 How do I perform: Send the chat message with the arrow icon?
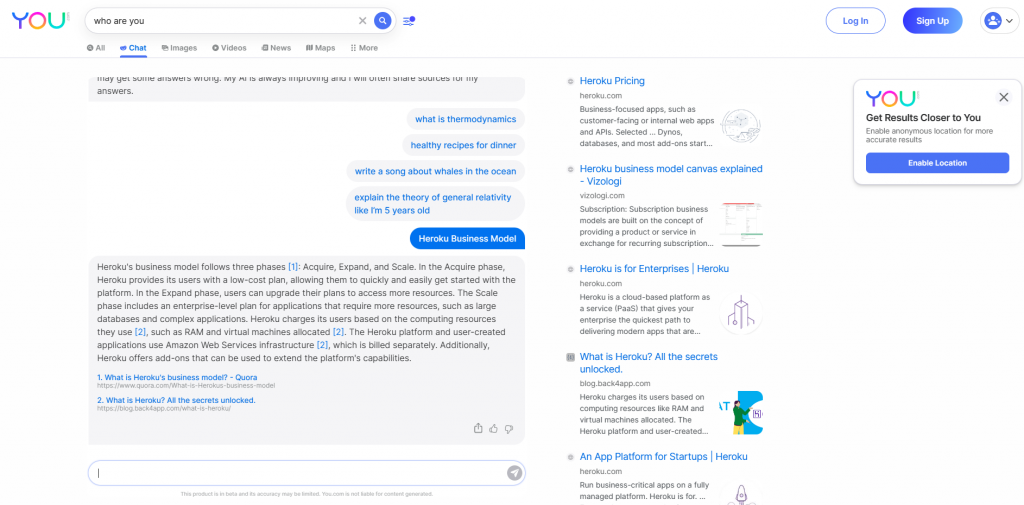tap(515, 473)
